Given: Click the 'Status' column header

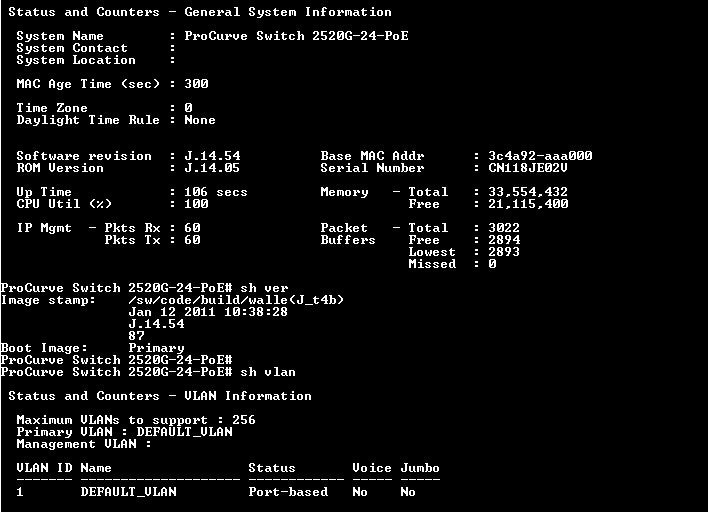Looking at the screenshot, I should (x=272, y=468).
